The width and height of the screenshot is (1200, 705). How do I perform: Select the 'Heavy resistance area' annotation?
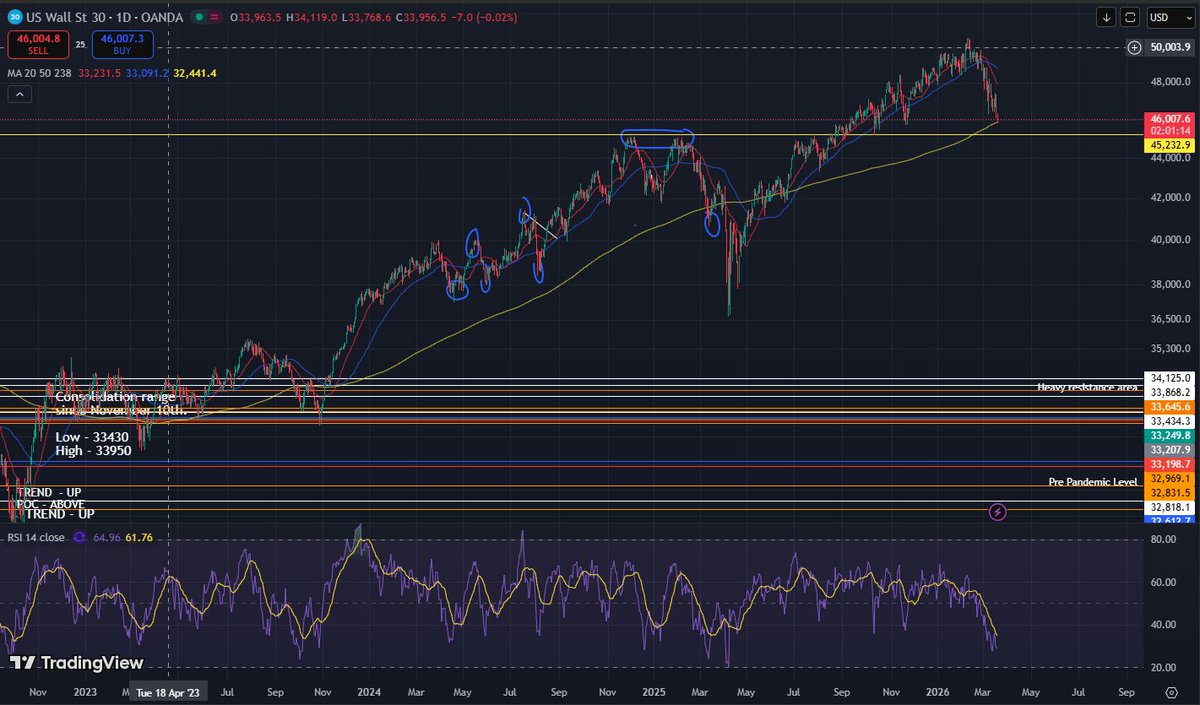[1087, 387]
